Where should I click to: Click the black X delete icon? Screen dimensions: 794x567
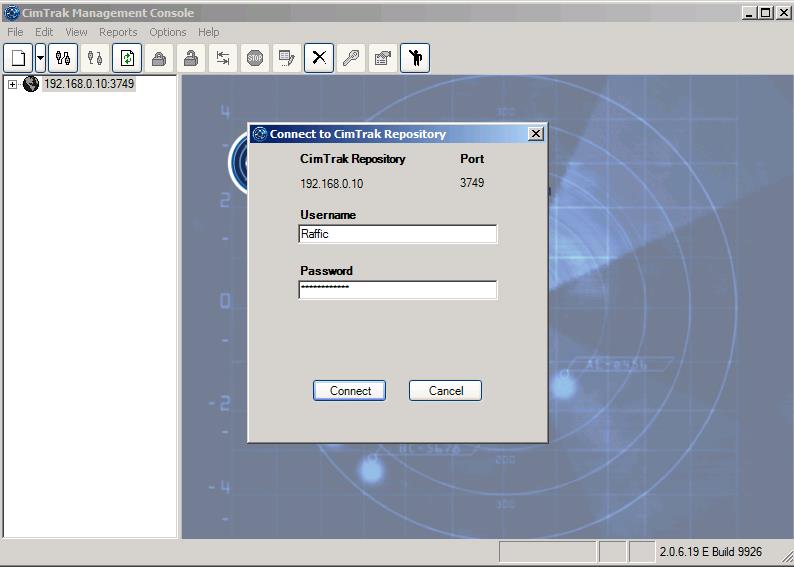[x=319, y=58]
